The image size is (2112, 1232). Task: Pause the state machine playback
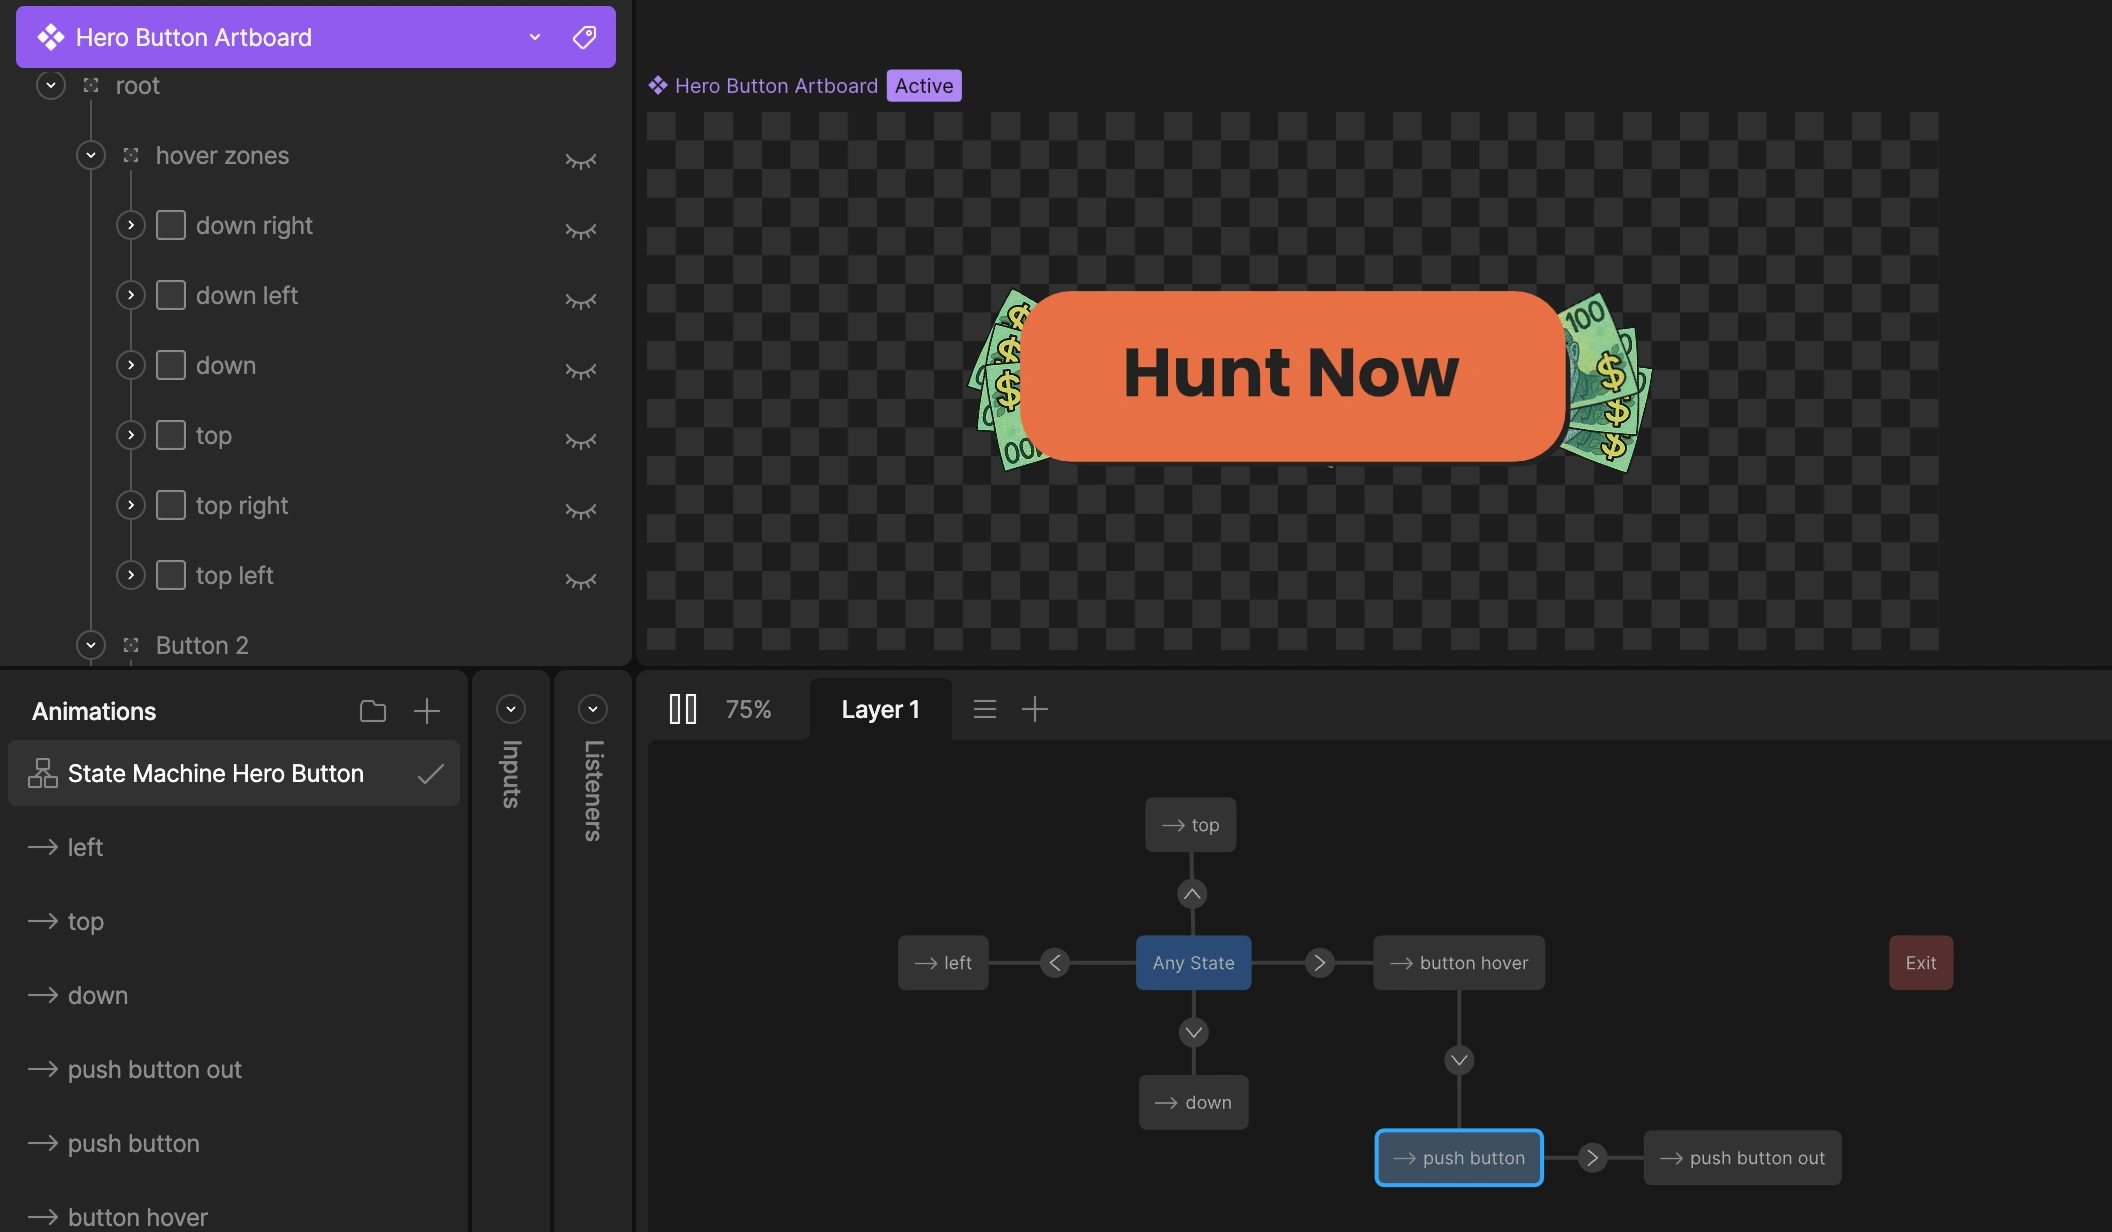point(683,709)
